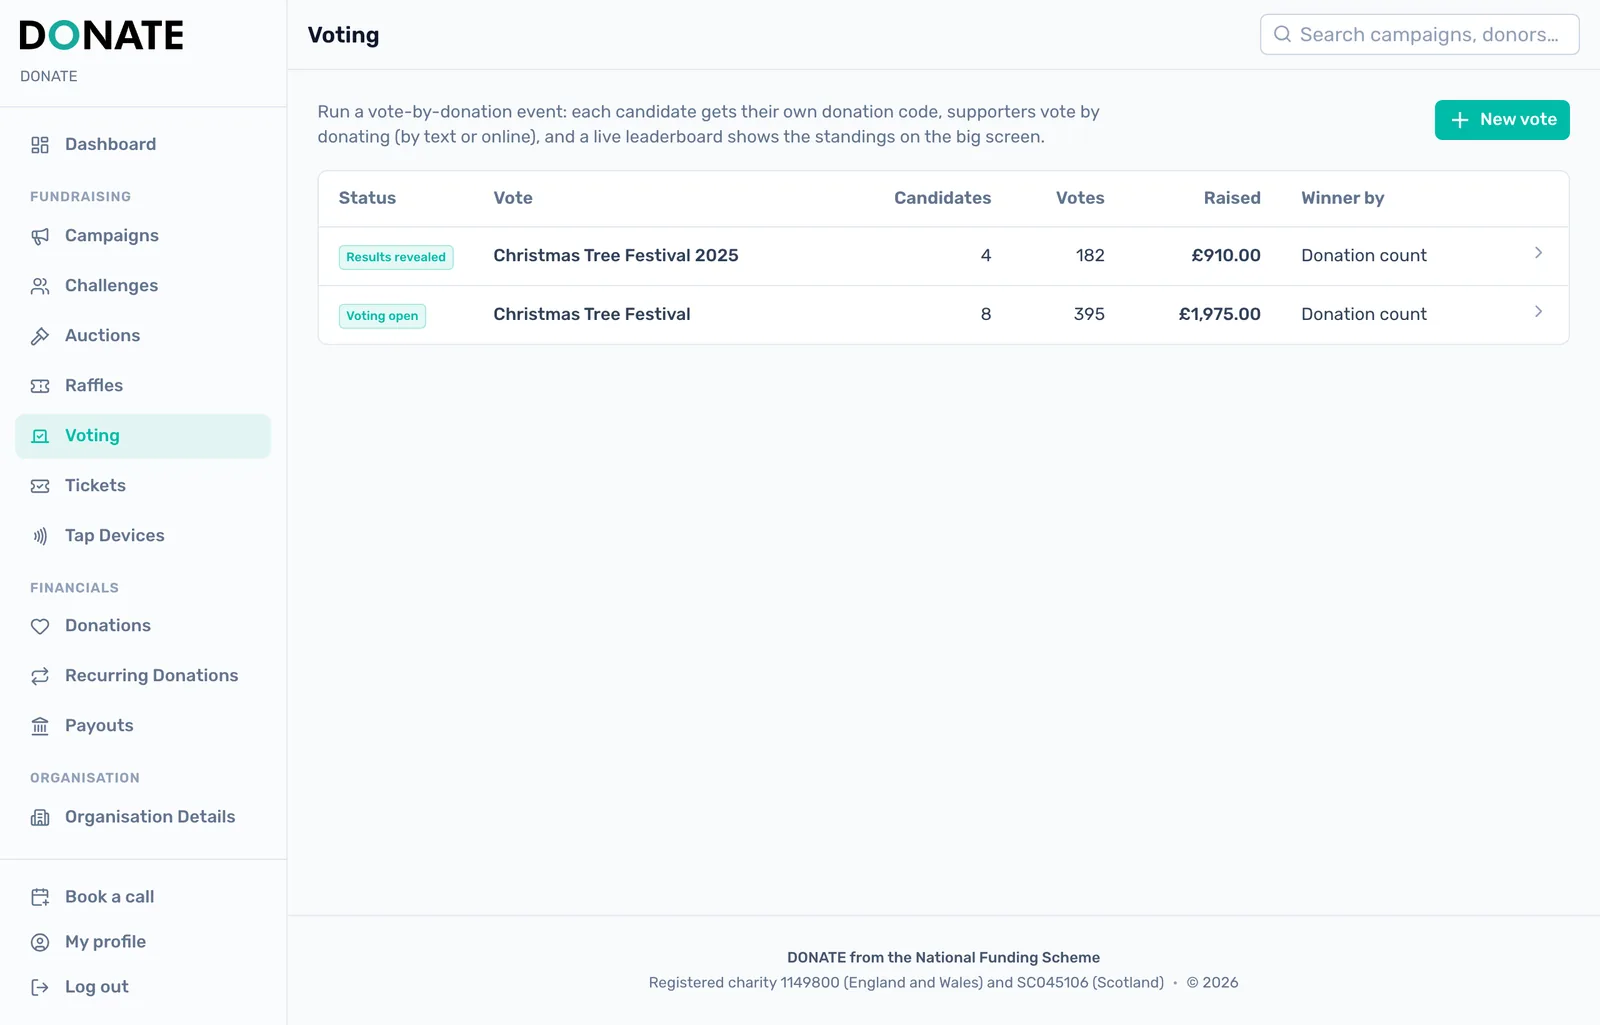Click the Donations heart icon
1600x1025 pixels.
40,626
